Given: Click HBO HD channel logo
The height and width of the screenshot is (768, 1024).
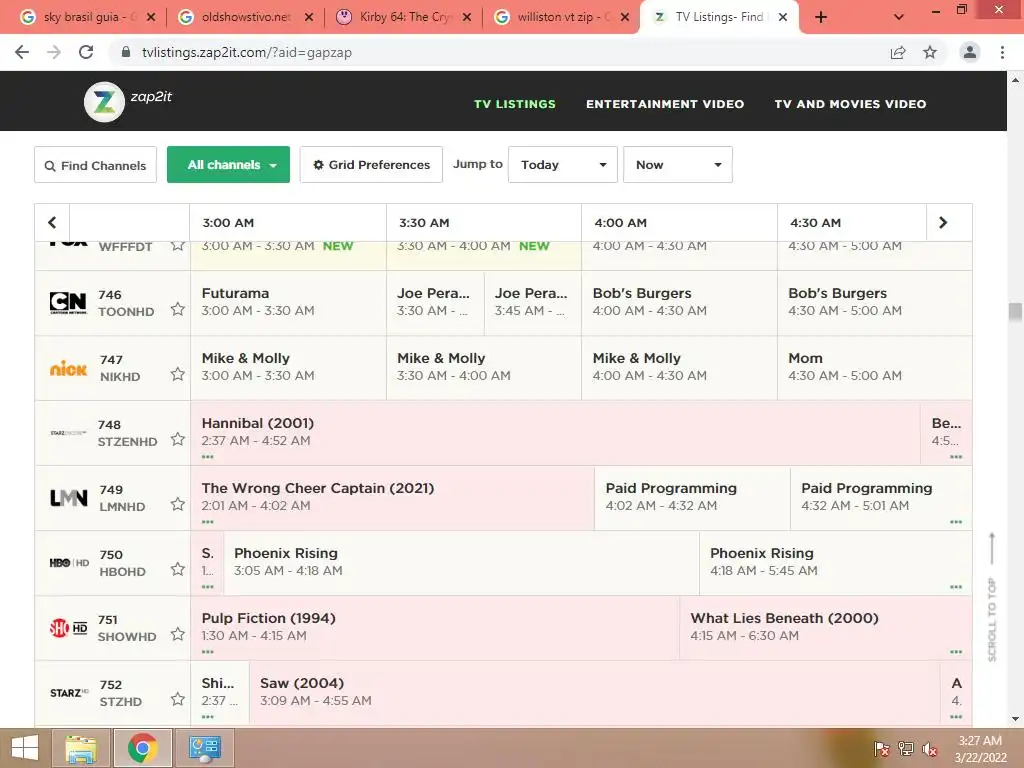Looking at the screenshot, I should (69, 562).
